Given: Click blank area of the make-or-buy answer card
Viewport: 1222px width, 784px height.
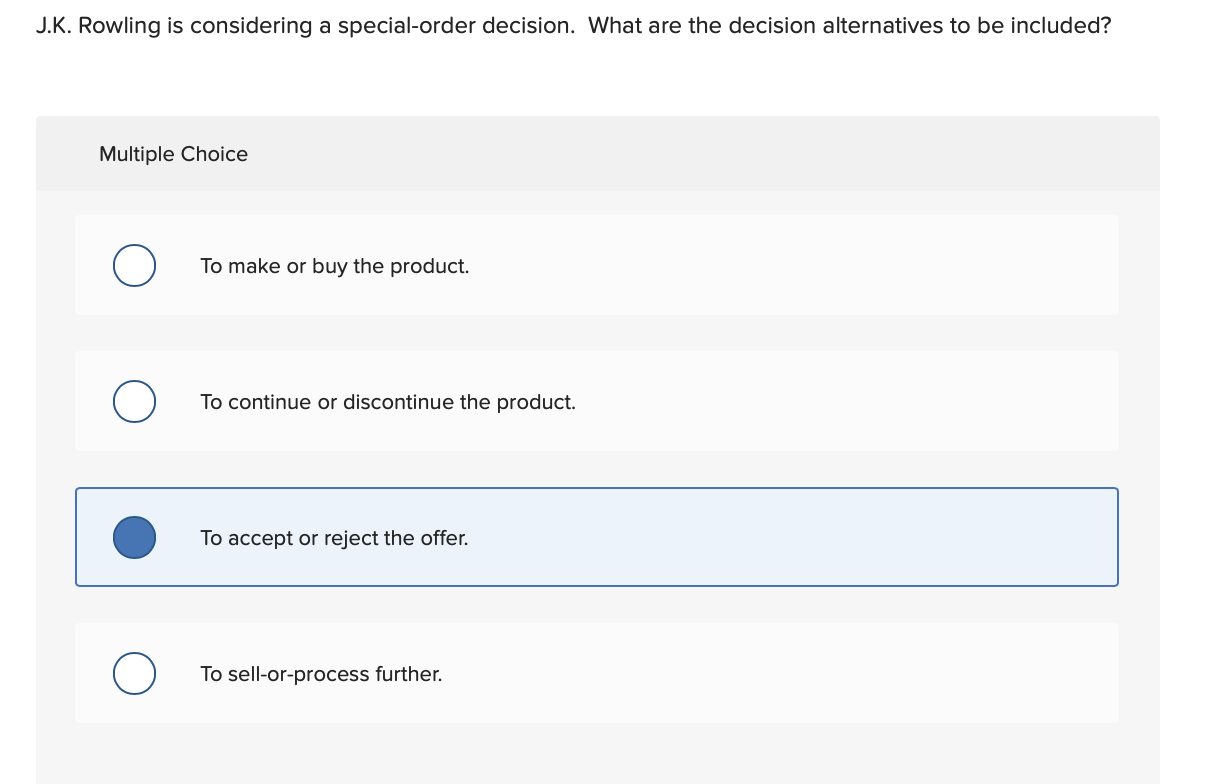Looking at the screenshot, I should [x=800, y=266].
